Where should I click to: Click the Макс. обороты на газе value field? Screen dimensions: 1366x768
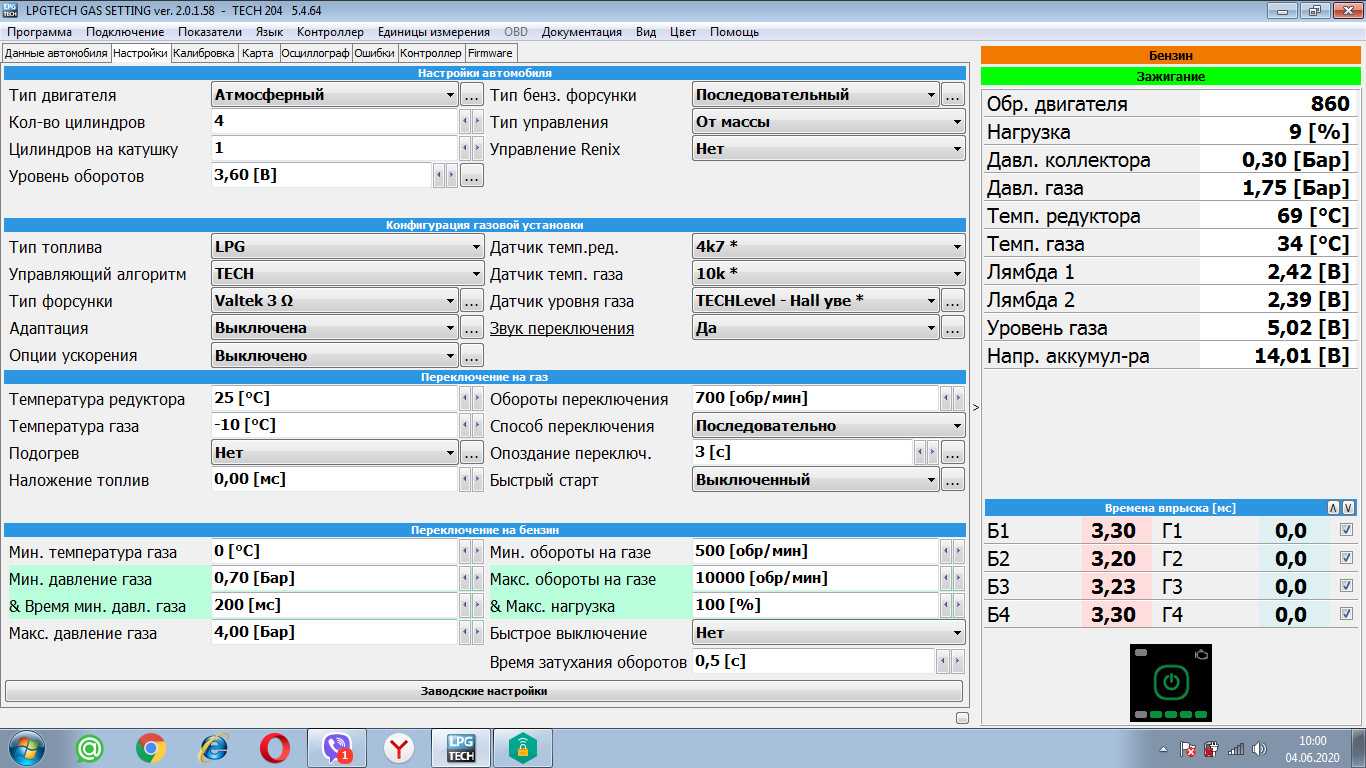click(x=815, y=579)
